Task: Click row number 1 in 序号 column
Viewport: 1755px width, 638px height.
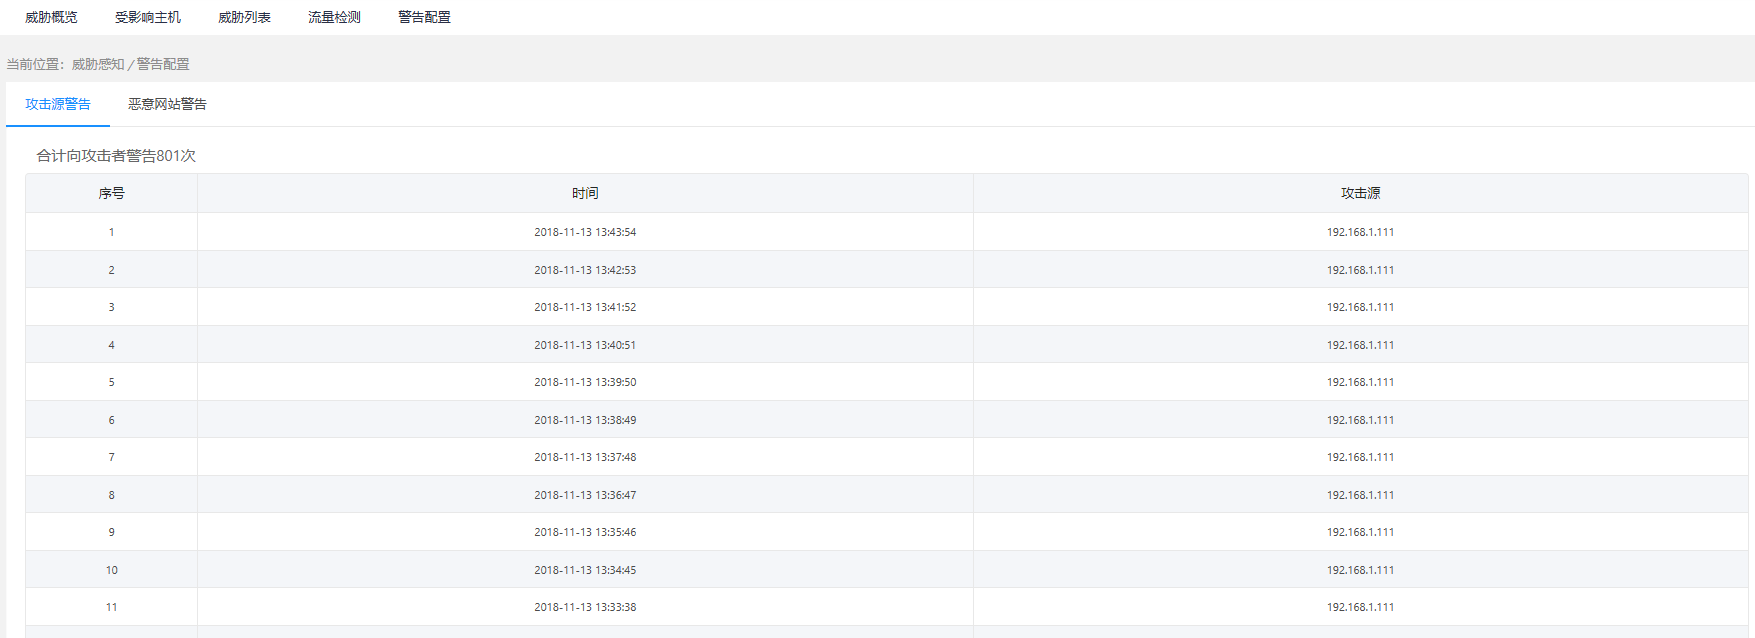Action: click(x=111, y=232)
